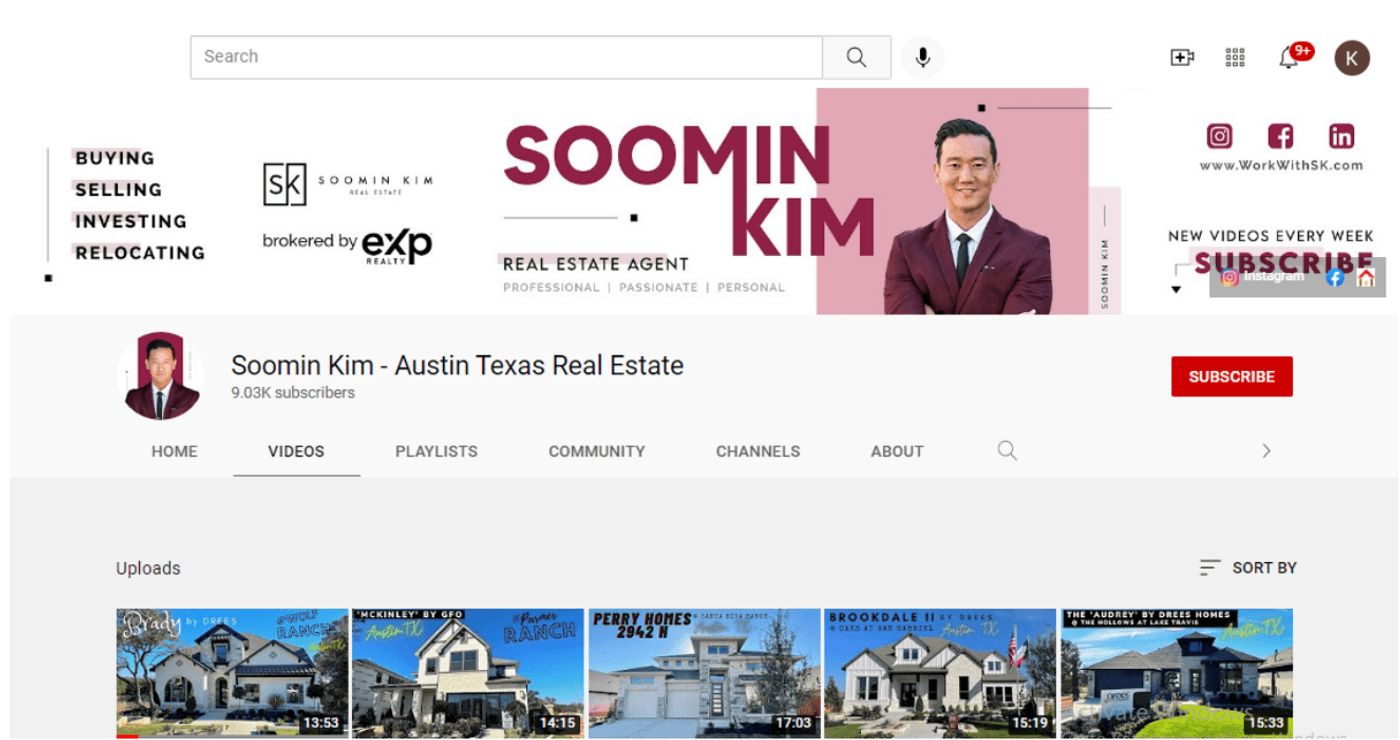Play the Audrey by Drees Homes video
Viewport: 1400px width, 740px height.
(1177, 674)
